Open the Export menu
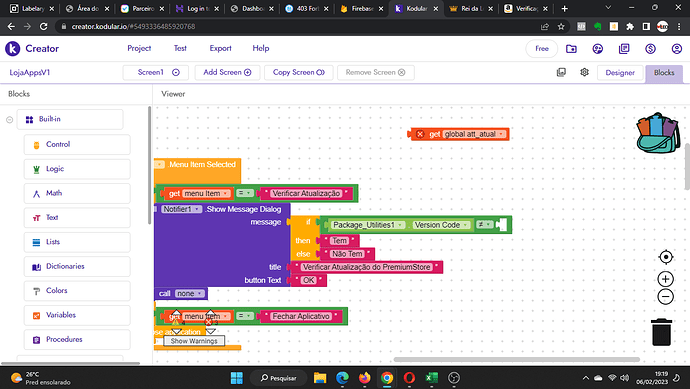The width and height of the screenshot is (690, 389). tap(220, 48)
